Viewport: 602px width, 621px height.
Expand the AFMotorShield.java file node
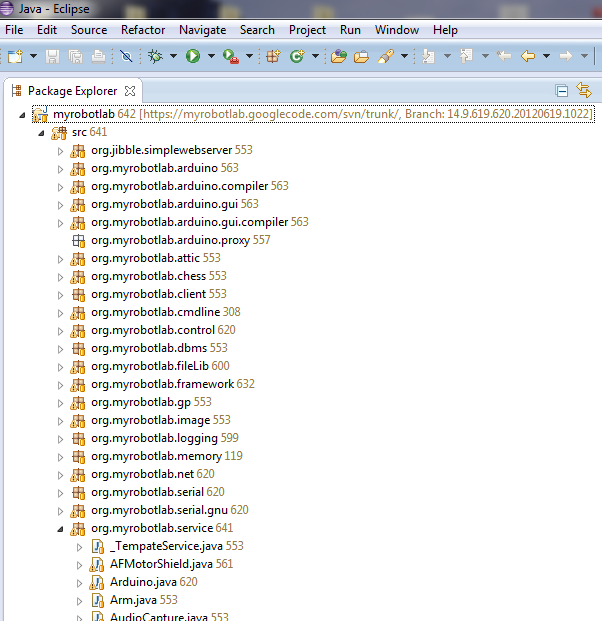tap(79, 566)
